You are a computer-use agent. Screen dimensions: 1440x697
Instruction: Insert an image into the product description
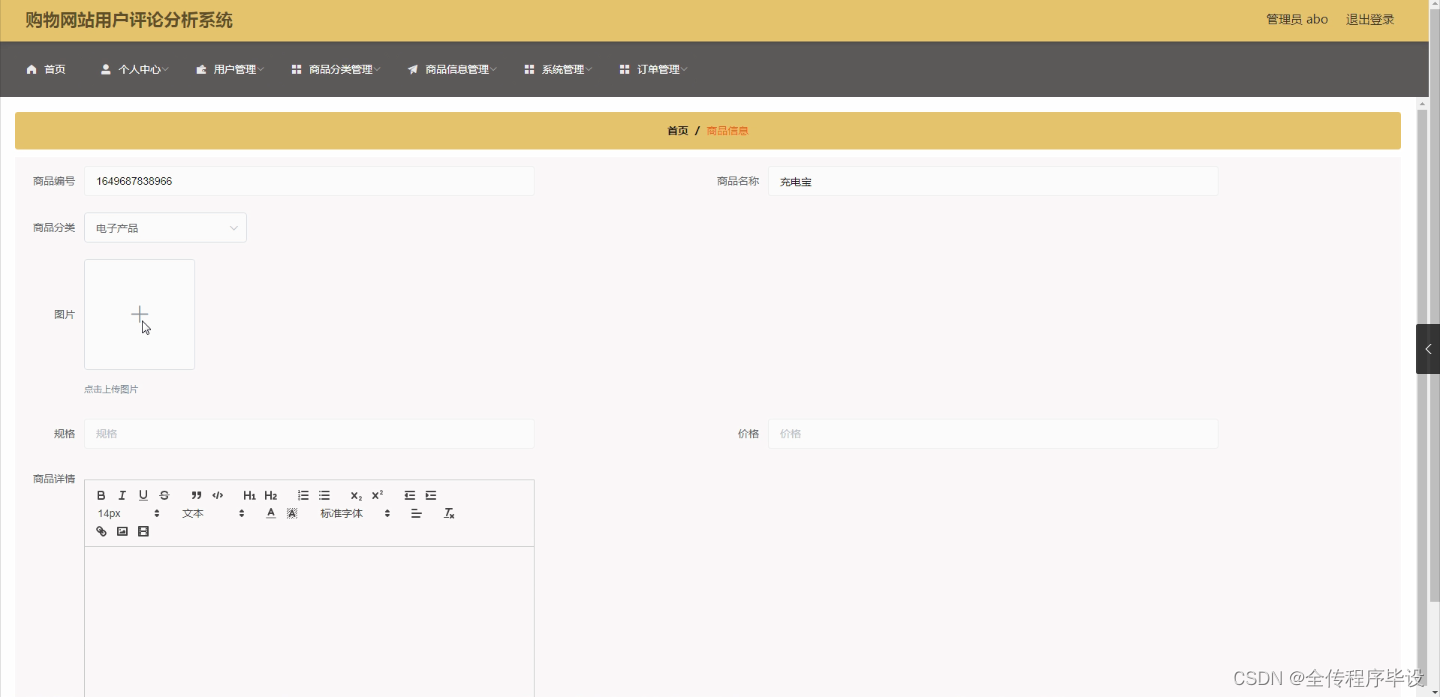(123, 530)
